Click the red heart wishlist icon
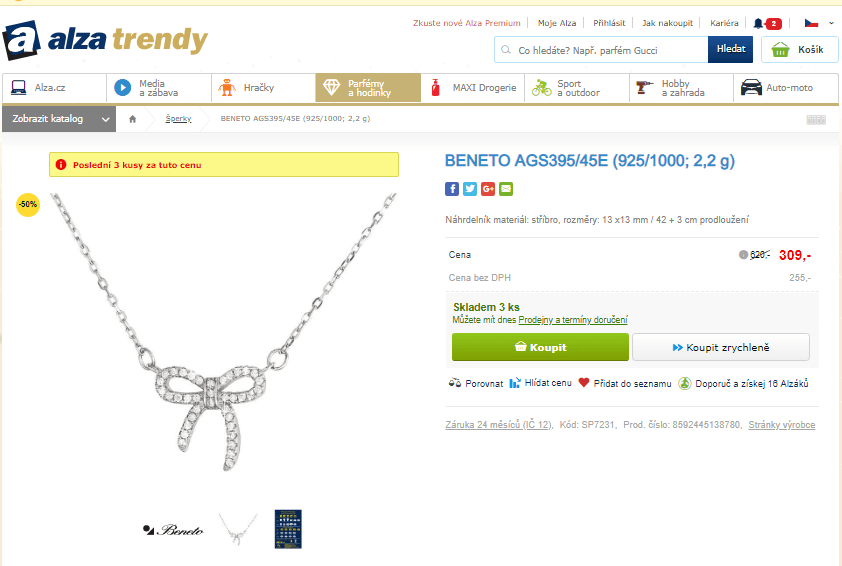 pyautogui.click(x=584, y=383)
